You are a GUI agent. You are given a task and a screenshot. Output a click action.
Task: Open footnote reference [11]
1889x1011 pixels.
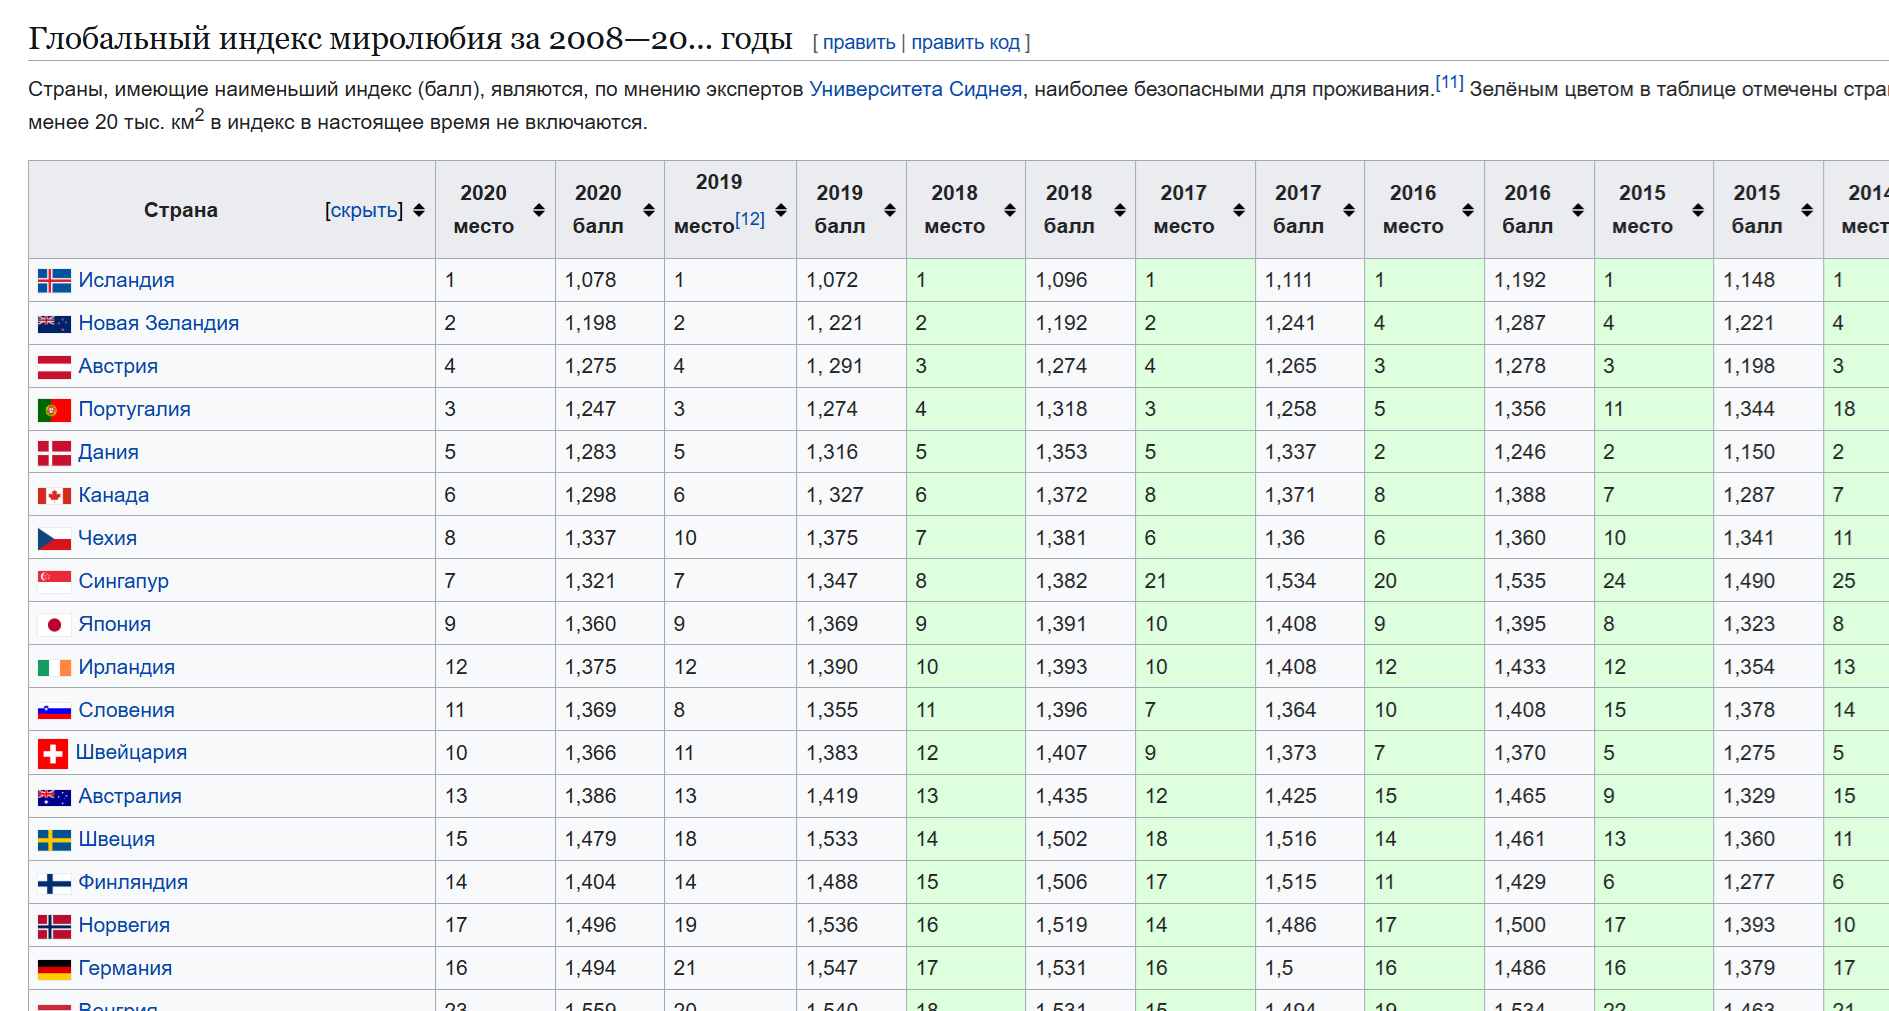tap(1449, 82)
